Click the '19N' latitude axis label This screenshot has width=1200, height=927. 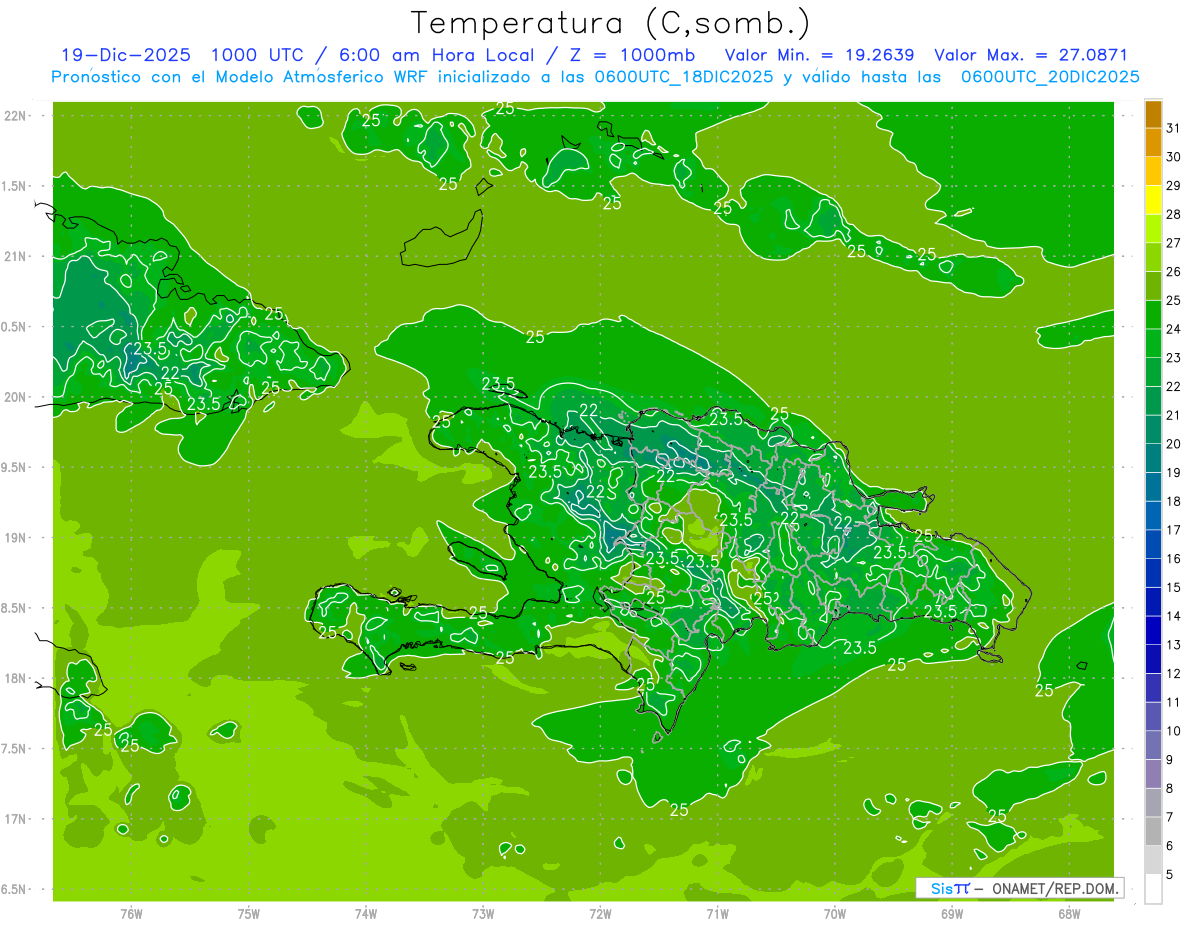click(x=16, y=538)
